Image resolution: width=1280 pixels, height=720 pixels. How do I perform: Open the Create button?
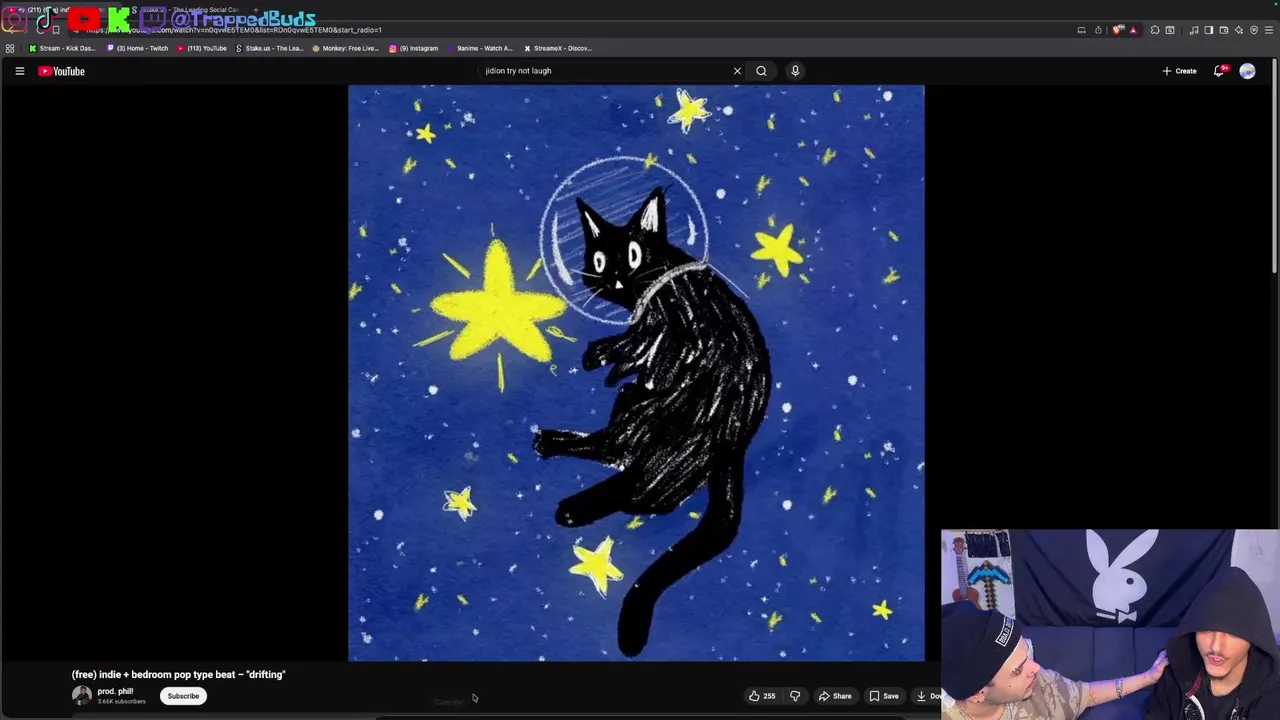[1180, 71]
